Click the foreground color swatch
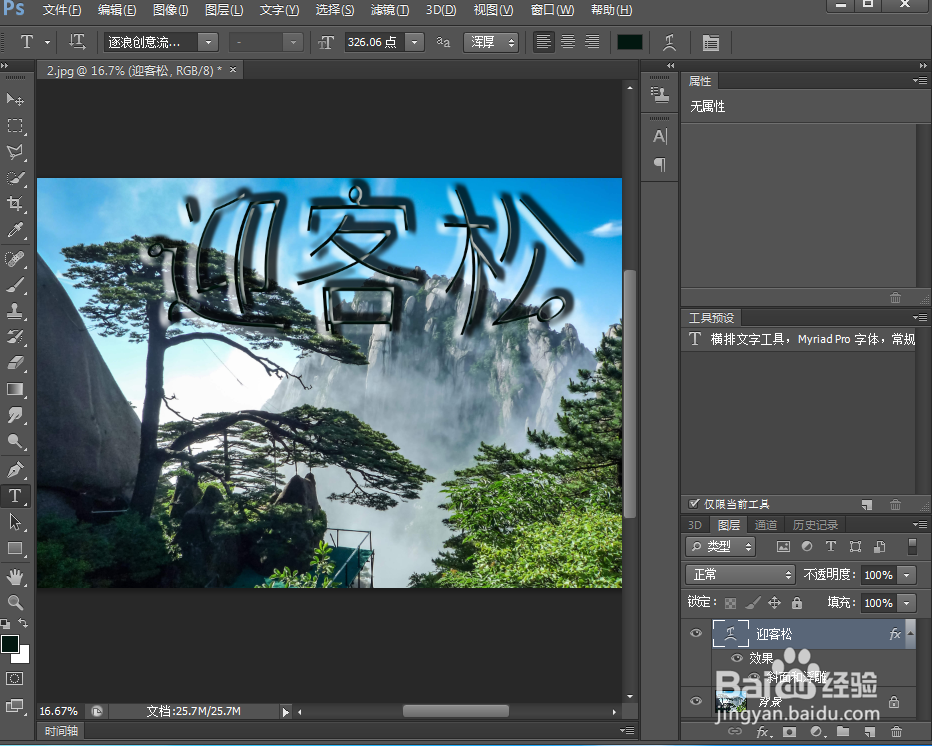This screenshot has height=746, width=932. click(10, 644)
